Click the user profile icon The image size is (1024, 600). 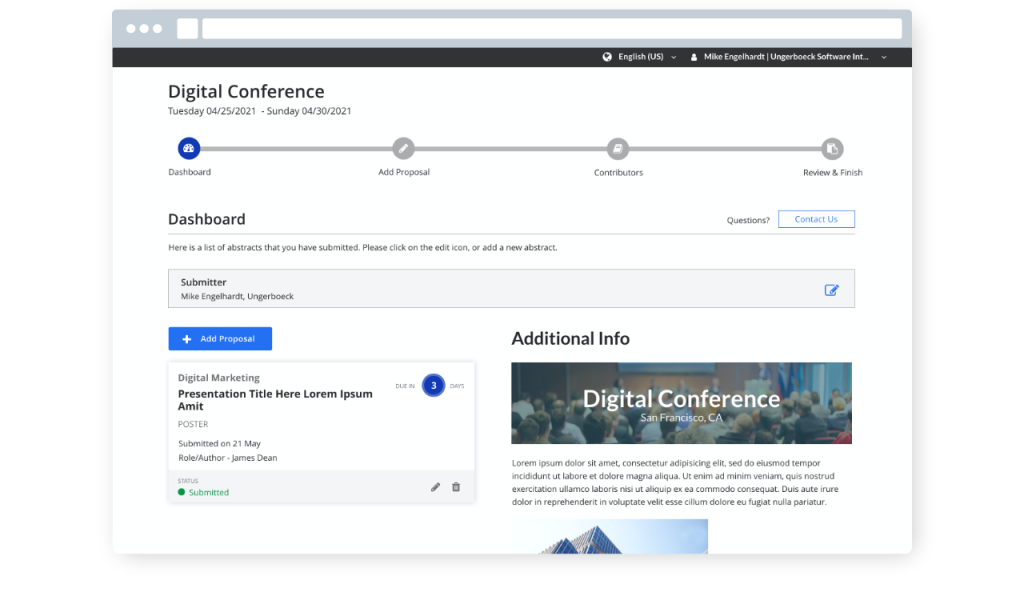tap(694, 57)
